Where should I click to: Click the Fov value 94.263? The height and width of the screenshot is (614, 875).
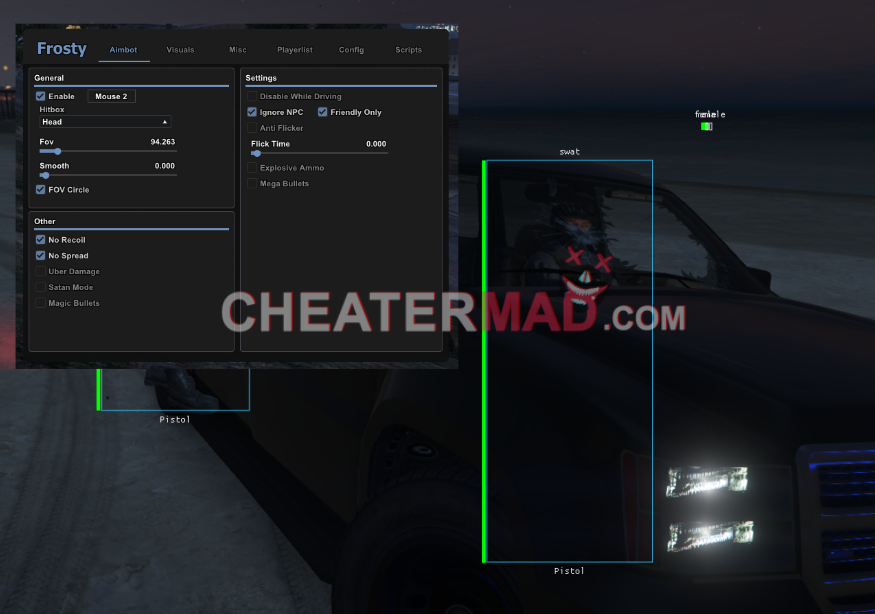163,142
